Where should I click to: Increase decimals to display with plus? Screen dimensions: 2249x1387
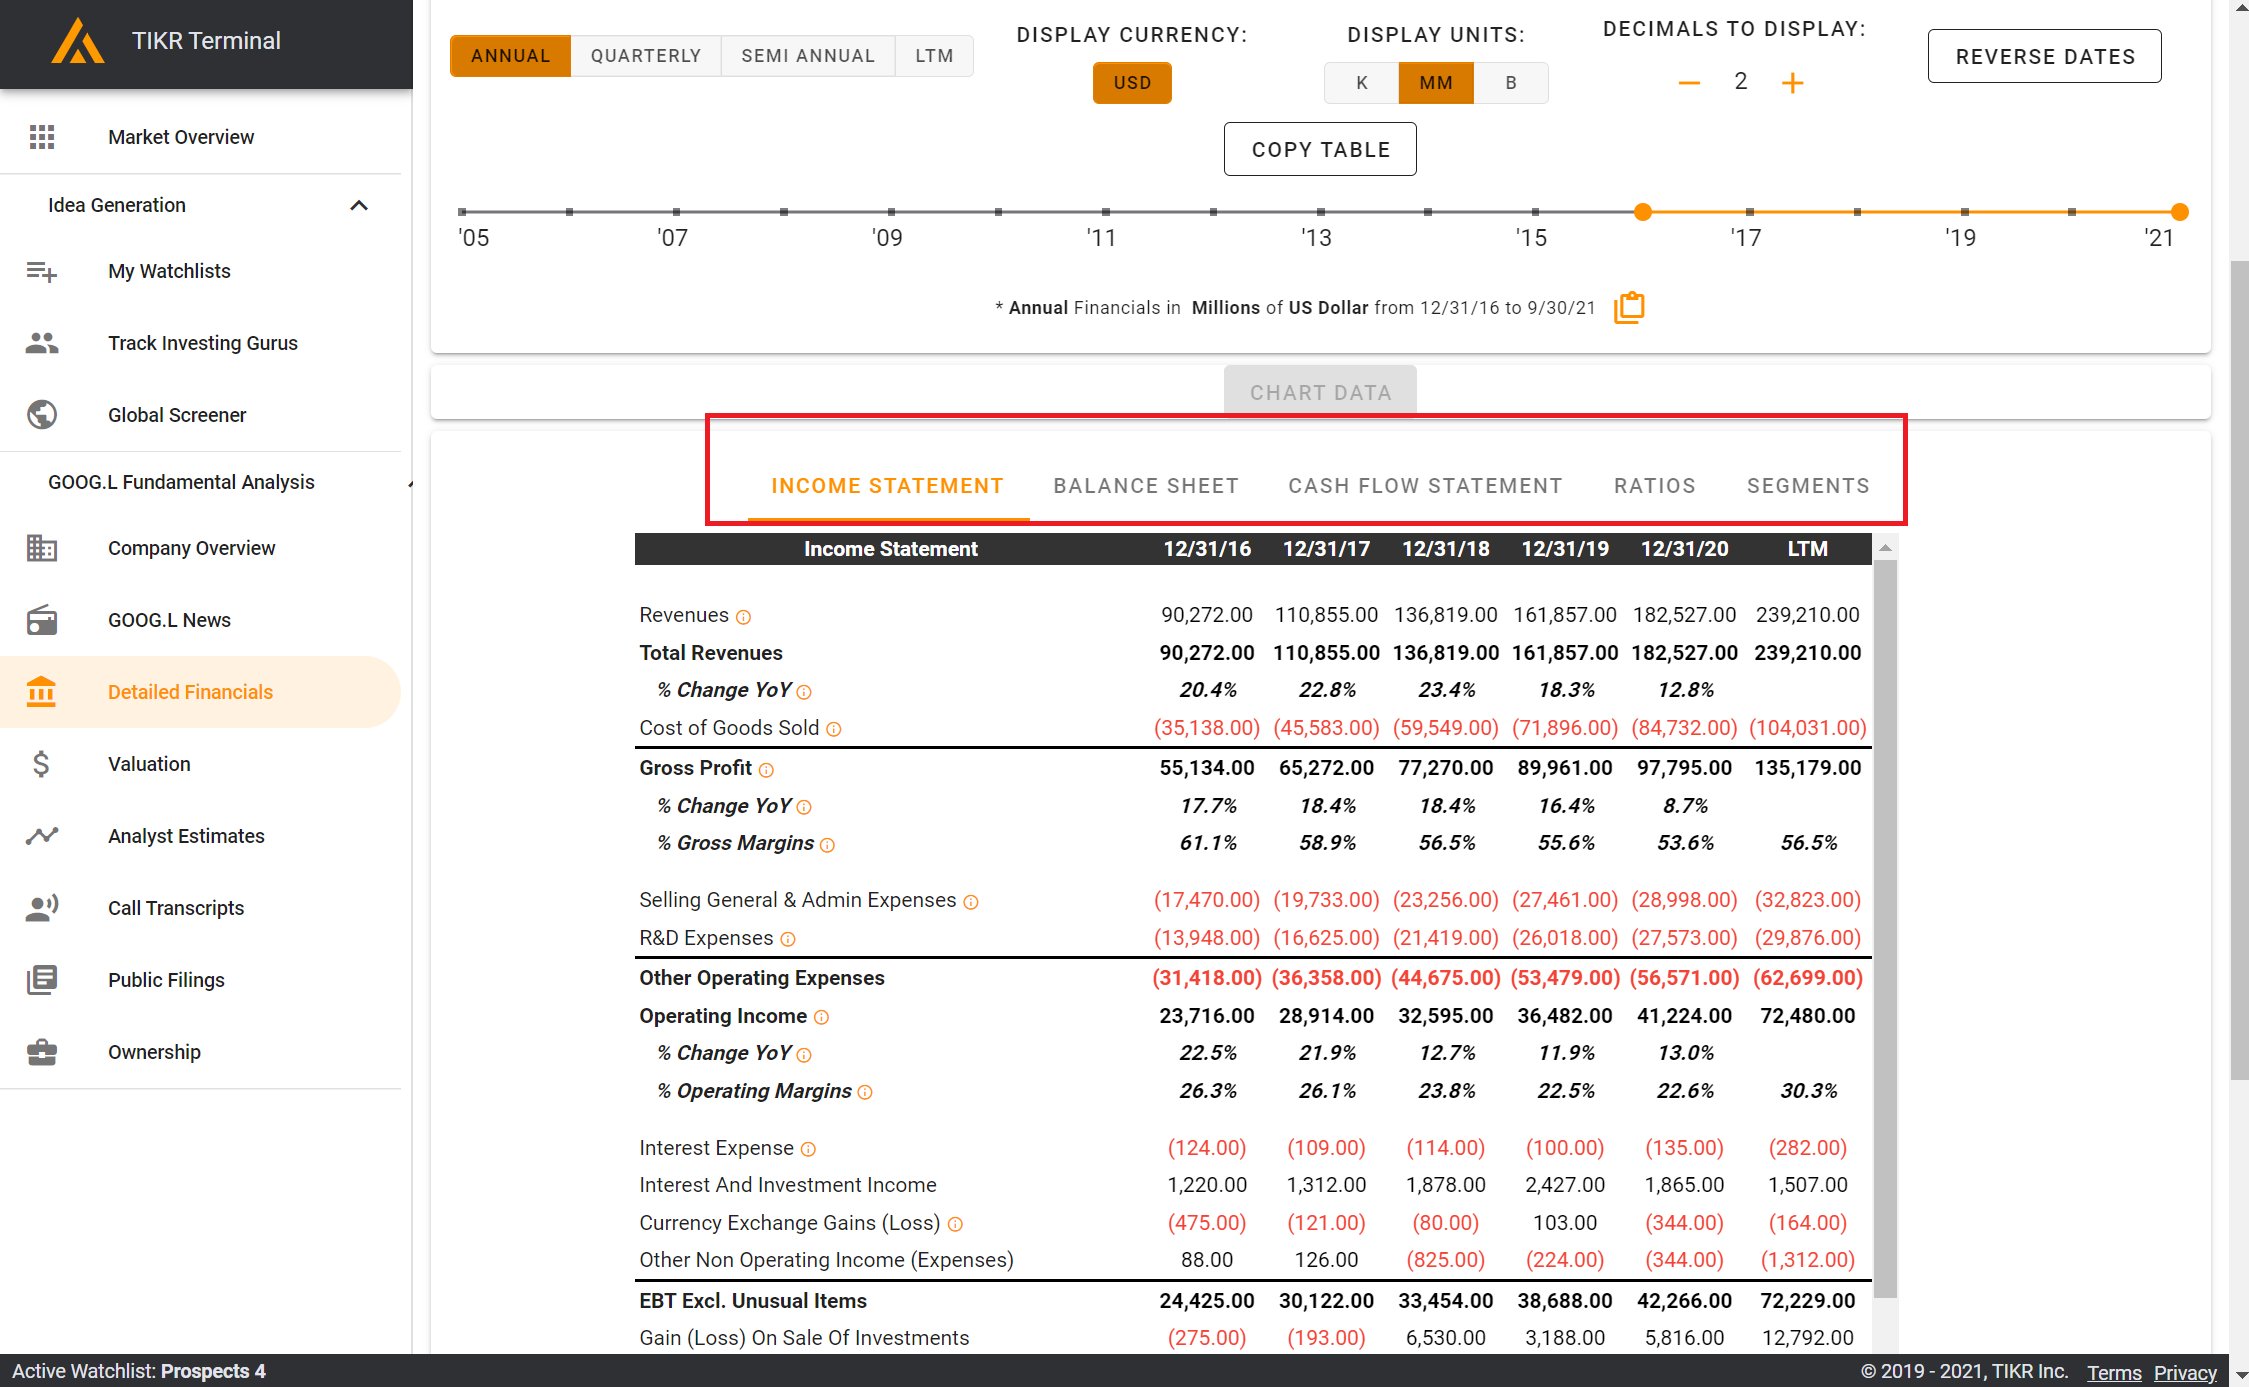pyautogui.click(x=1793, y=83)
